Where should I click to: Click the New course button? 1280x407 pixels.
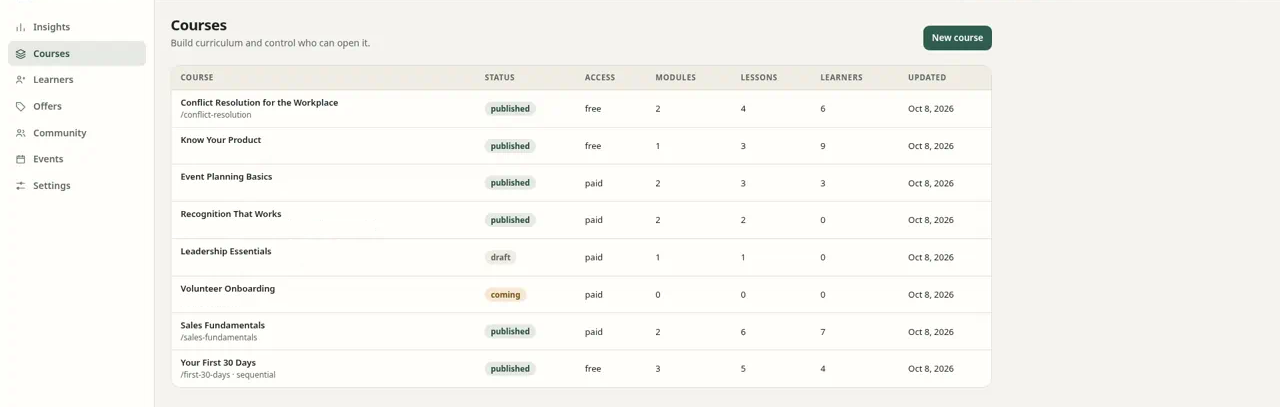(x=957, y=38)
